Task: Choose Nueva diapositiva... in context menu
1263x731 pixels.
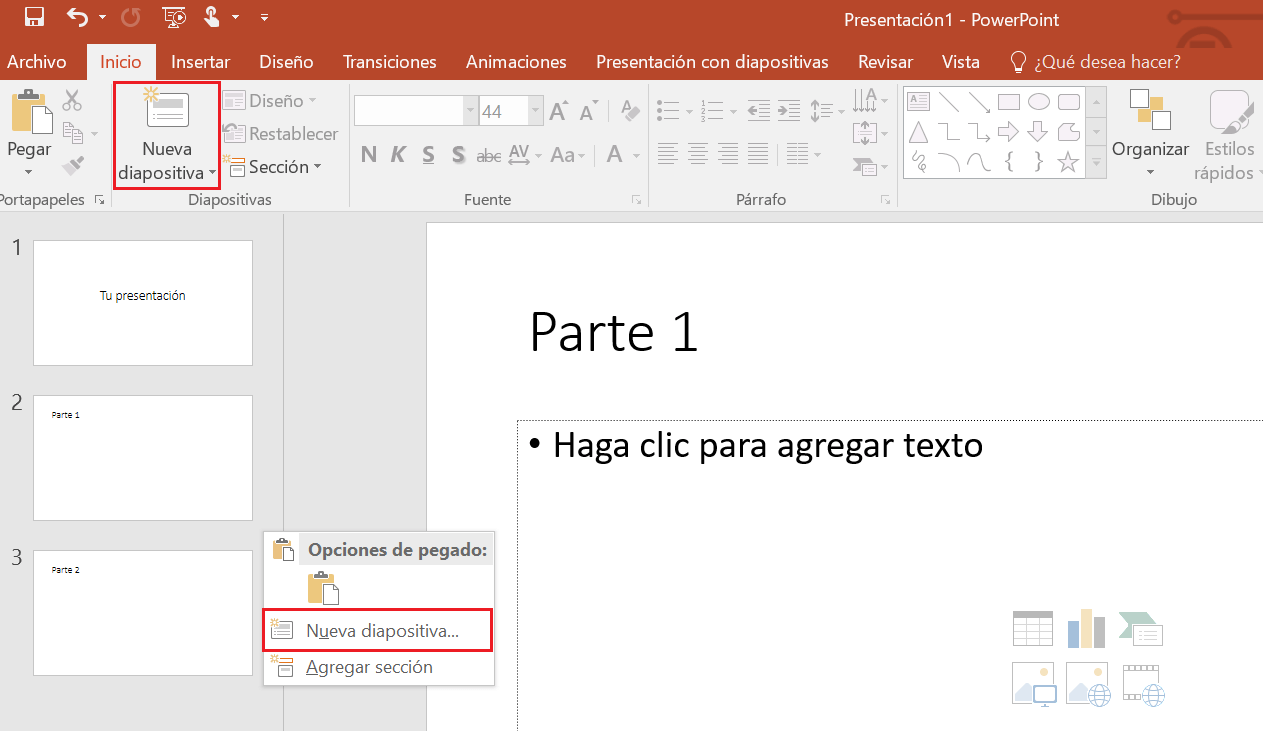Action: pos(378,631)
